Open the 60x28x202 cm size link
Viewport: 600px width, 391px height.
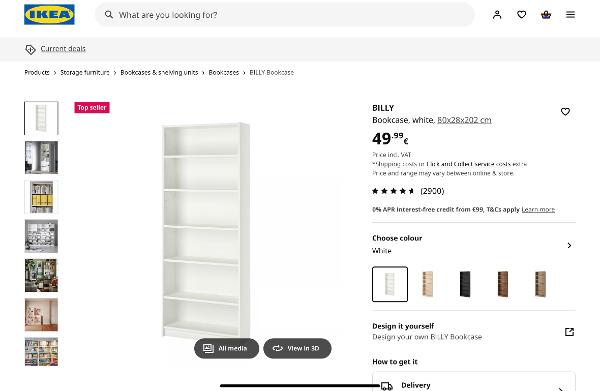pyautogui.click(x=464, y=120)
